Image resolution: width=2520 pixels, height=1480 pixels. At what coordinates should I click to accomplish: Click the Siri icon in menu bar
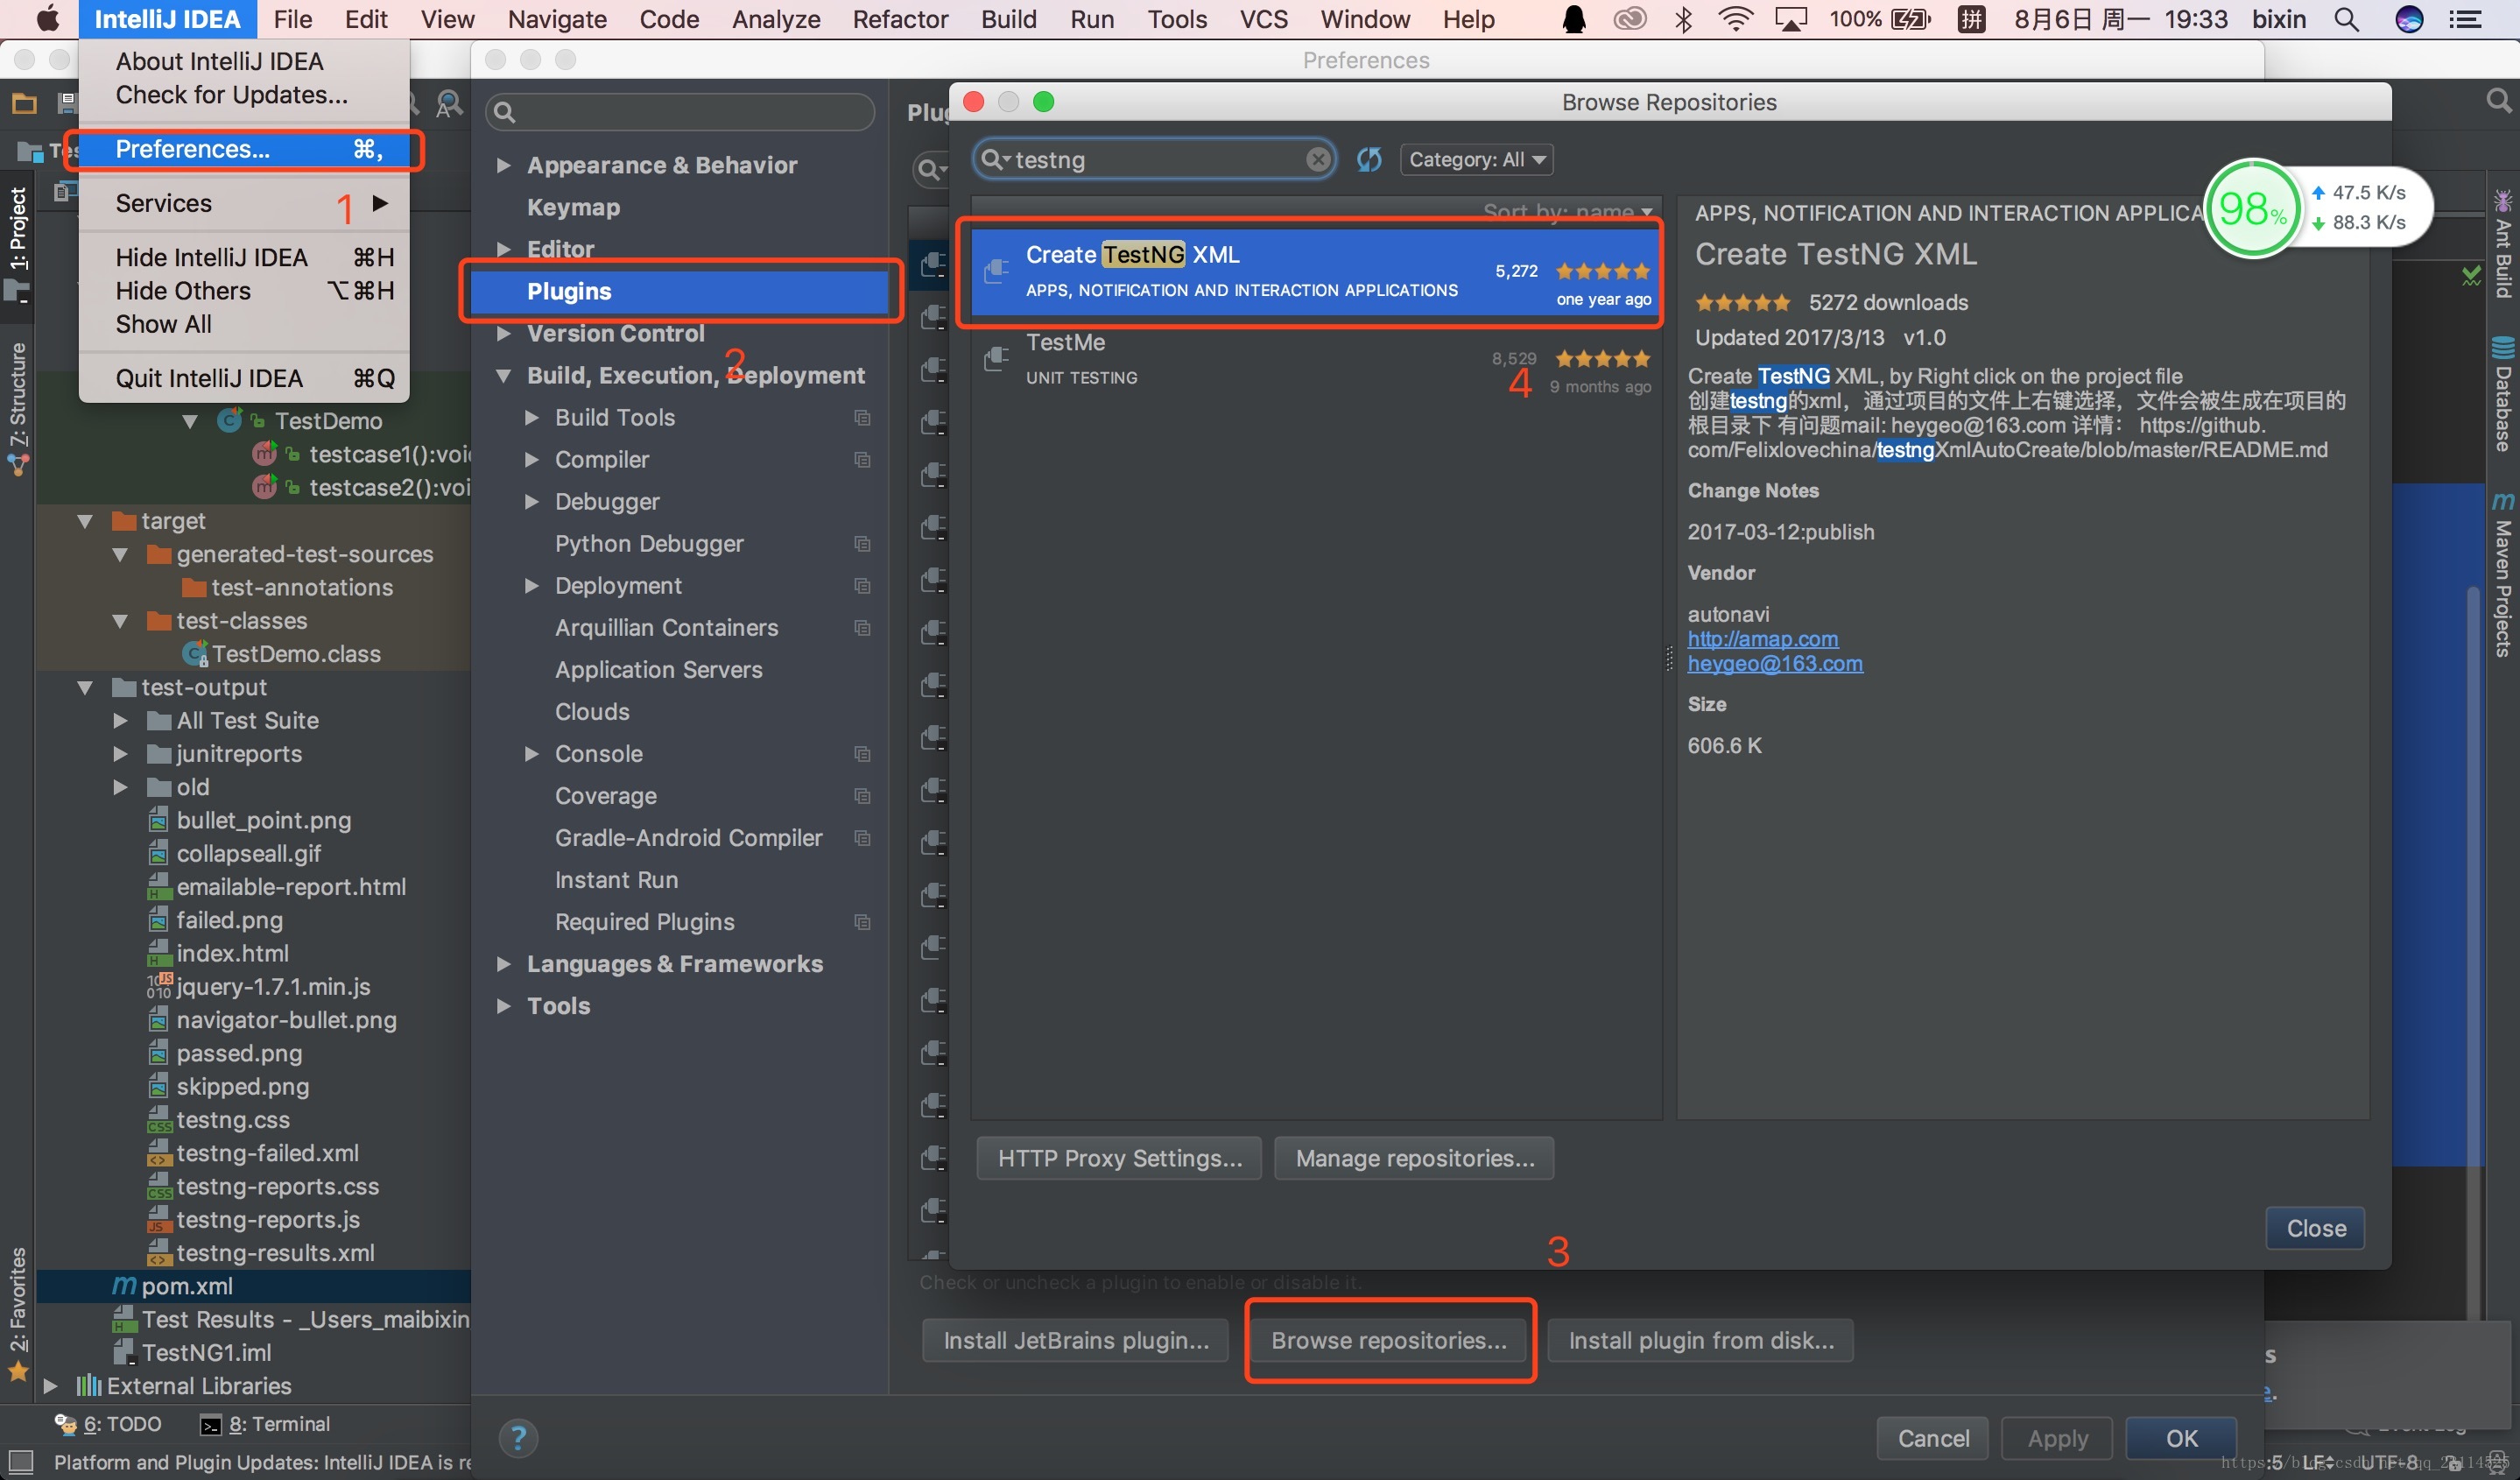[x=2409, y=19]
